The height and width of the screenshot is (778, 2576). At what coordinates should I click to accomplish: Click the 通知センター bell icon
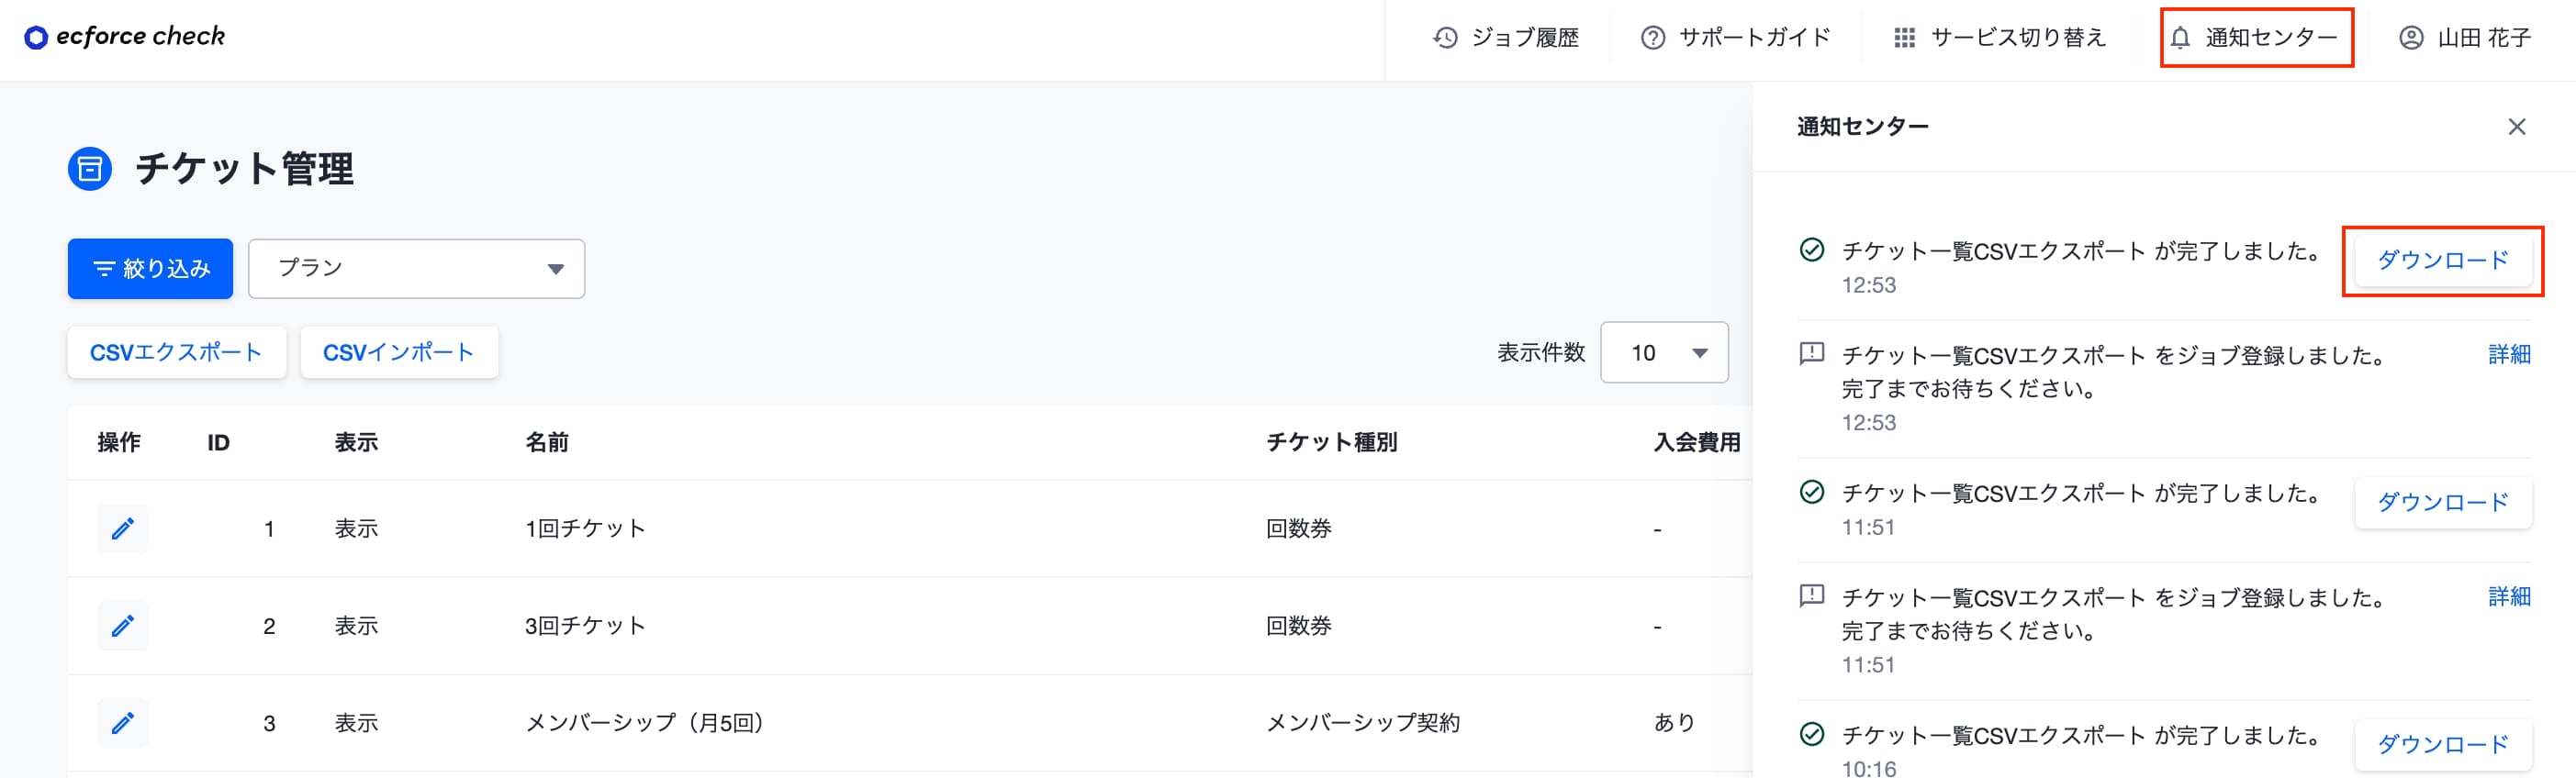[2180, 38]
